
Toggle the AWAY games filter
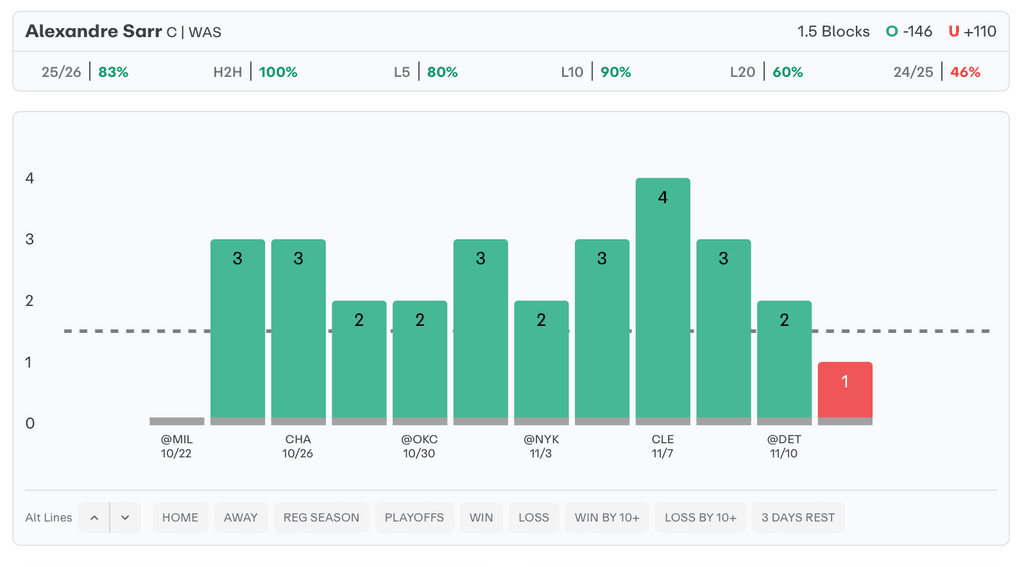tap(240, 517)
